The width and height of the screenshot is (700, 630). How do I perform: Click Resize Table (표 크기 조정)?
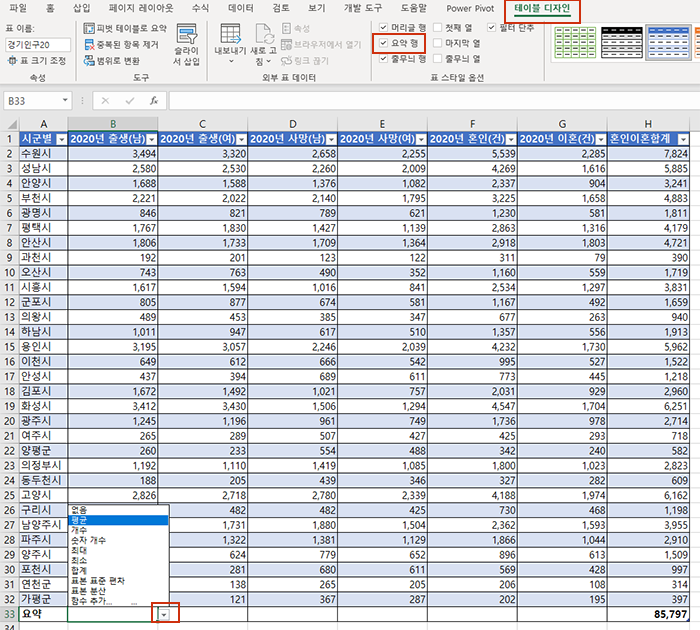[x=36, y=60]
